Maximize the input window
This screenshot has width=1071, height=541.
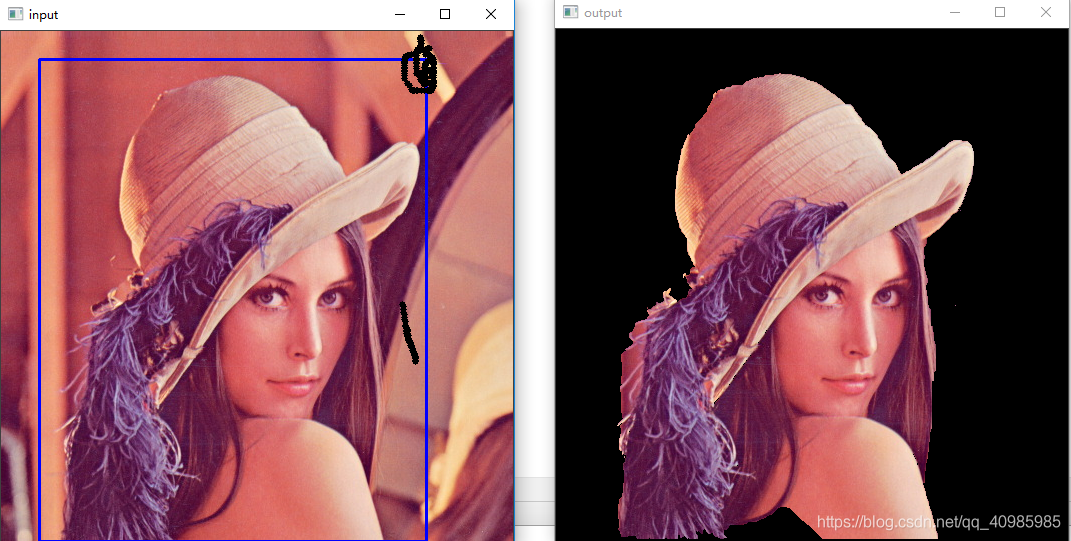(x=445, y=14)
